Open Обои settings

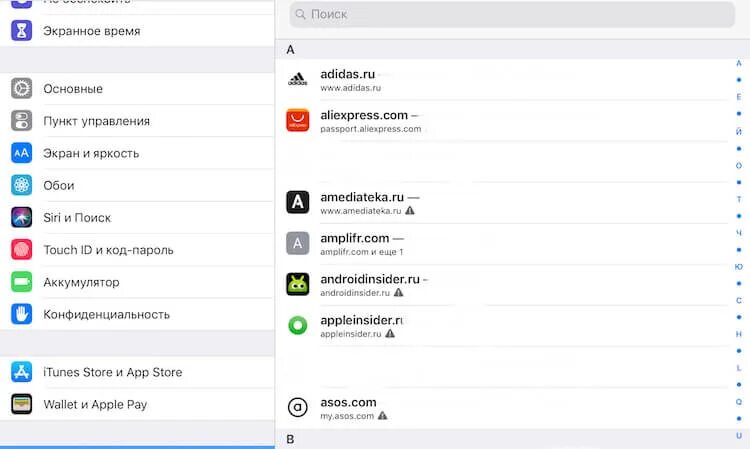point(137,185)
